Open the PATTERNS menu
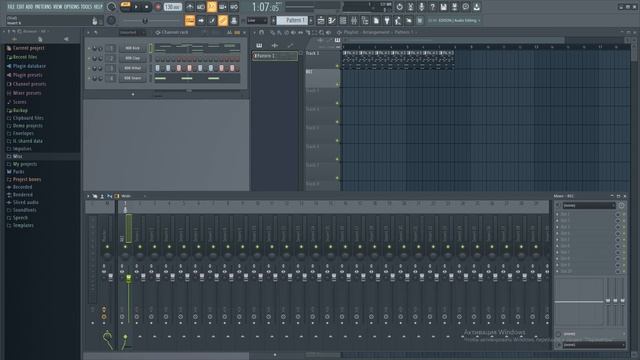Image resolution: width=640 pixels, height=360 pixels. pyautogui.click(x=43, y=7)
